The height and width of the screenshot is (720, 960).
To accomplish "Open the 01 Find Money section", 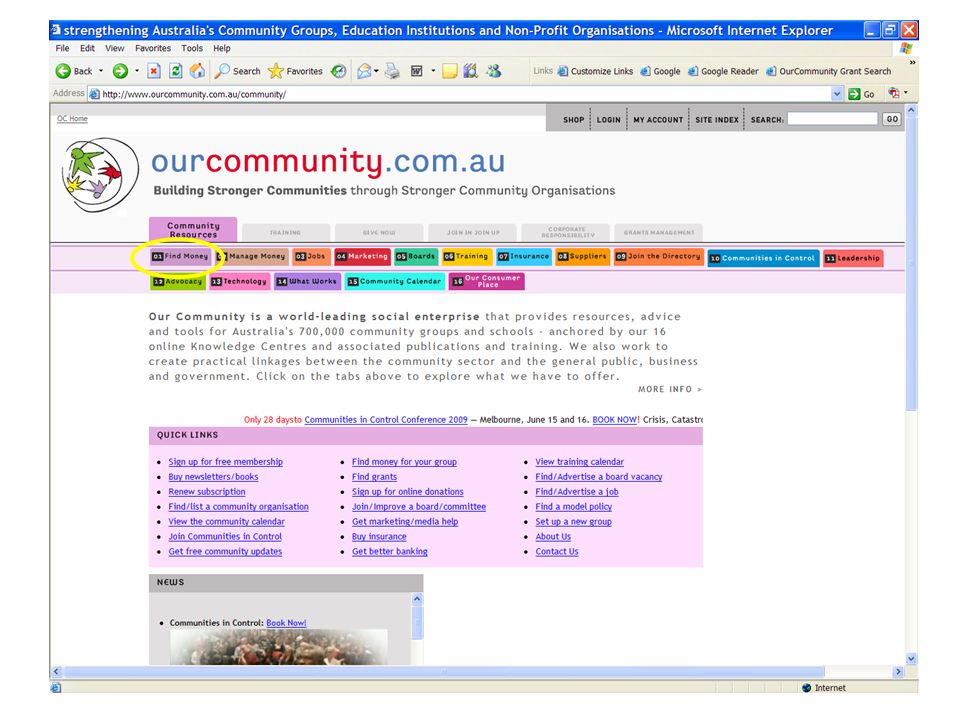I will pyautogui.click(x=180, y=256).
